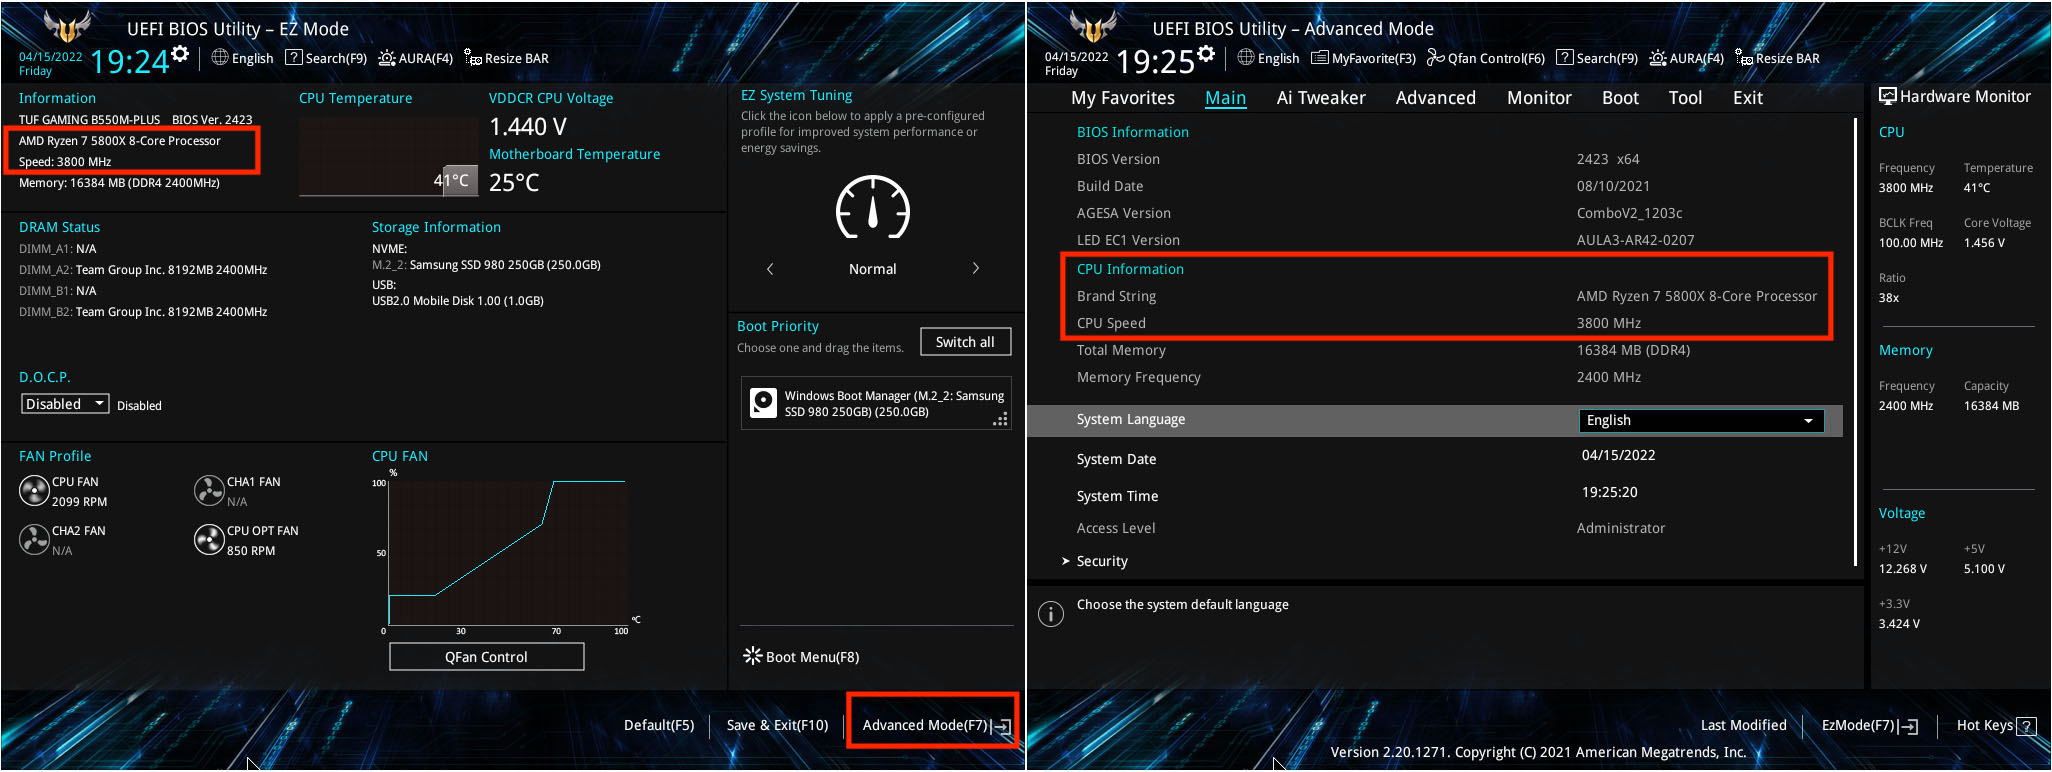Click the CPU FAN curve graph

coord(508,552)
